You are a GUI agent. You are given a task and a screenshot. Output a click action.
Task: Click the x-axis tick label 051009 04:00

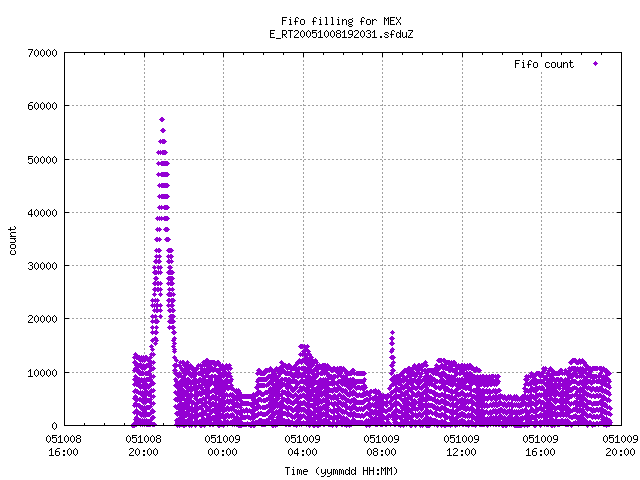302,446
